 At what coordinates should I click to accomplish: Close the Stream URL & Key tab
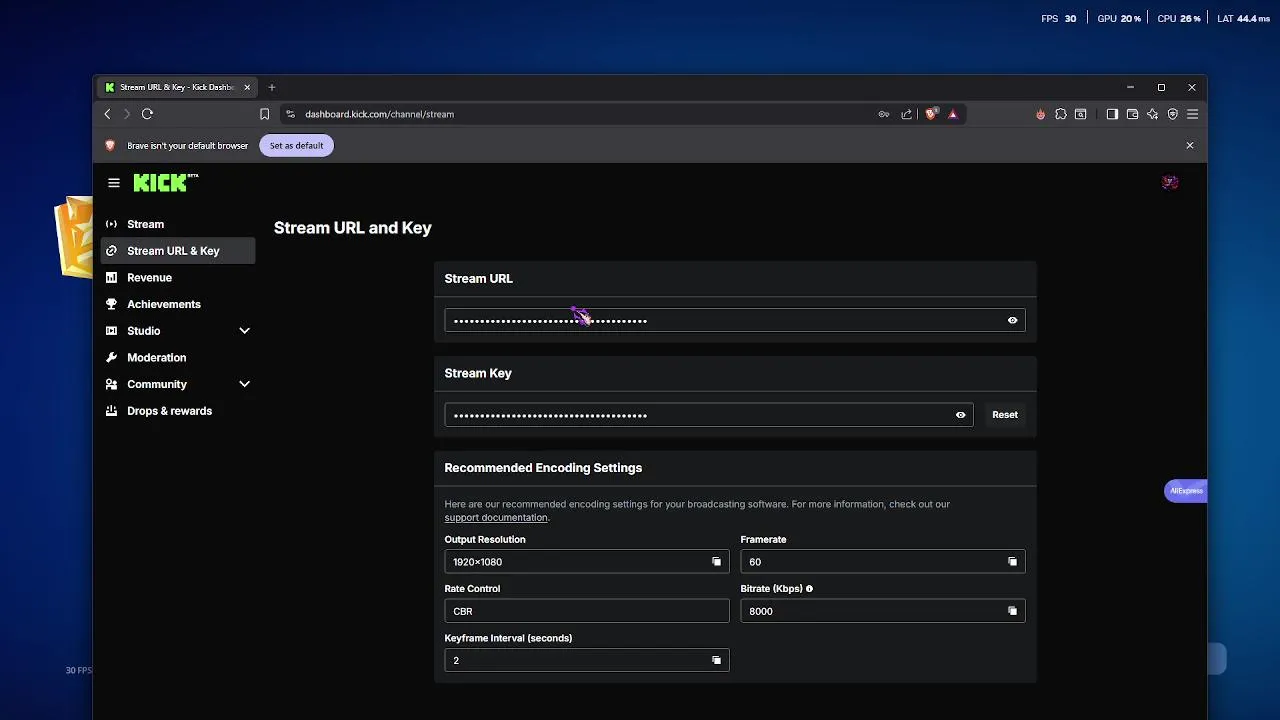[x=247, y=87]
